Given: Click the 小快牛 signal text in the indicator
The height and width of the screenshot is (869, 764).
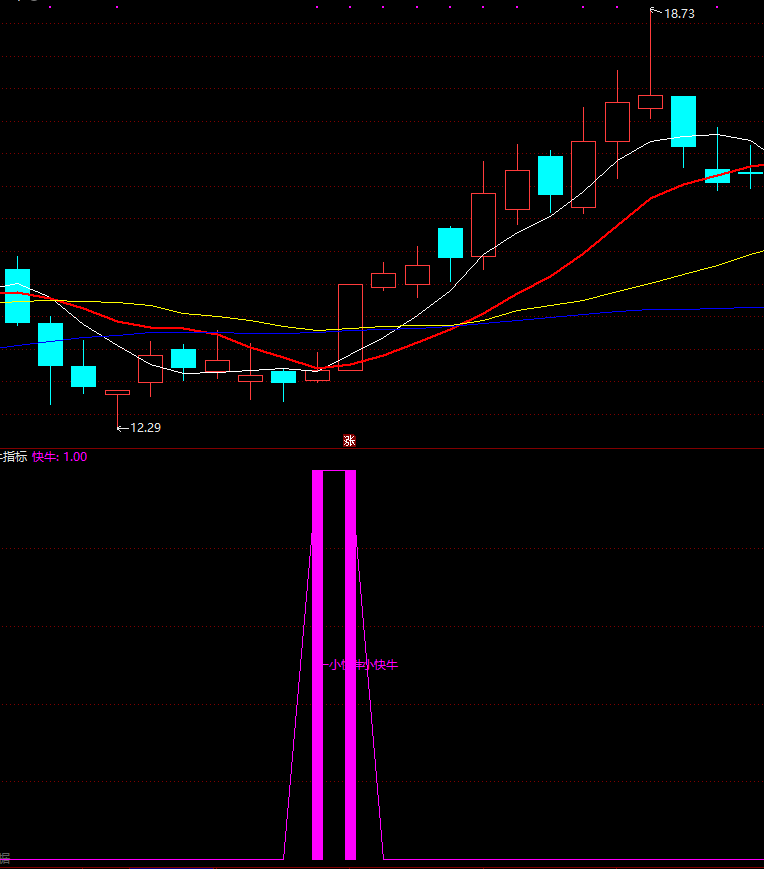Looking at the screenshot, I should pos(380,664).
